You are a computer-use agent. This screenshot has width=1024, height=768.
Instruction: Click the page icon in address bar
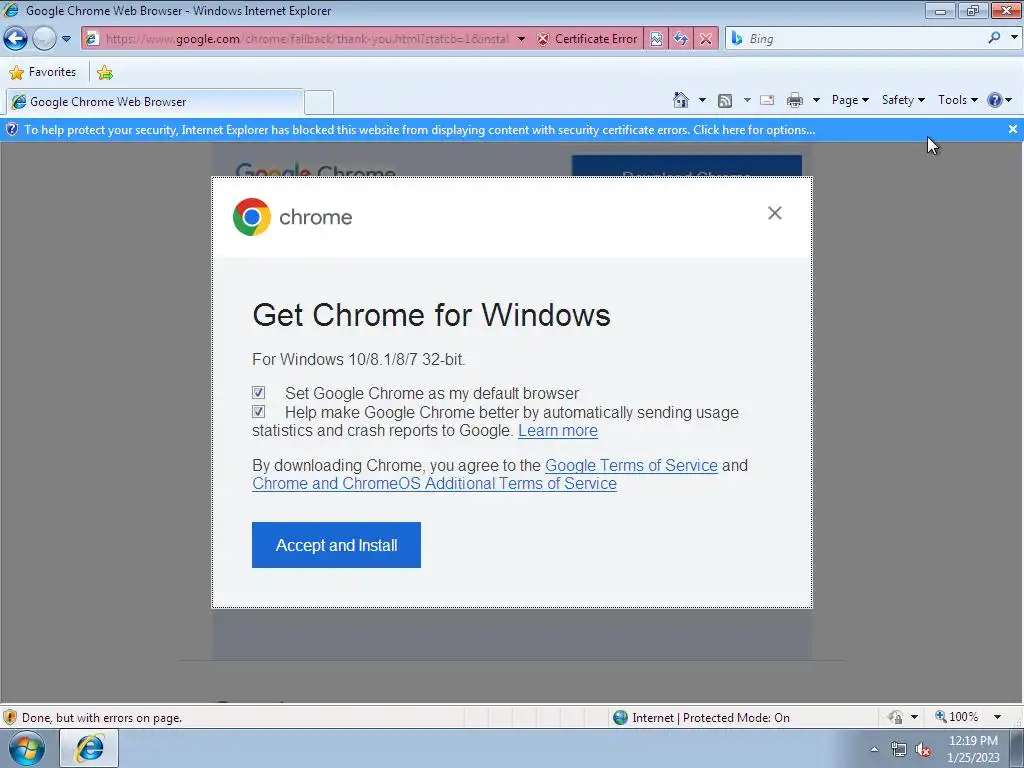point(92,39)
